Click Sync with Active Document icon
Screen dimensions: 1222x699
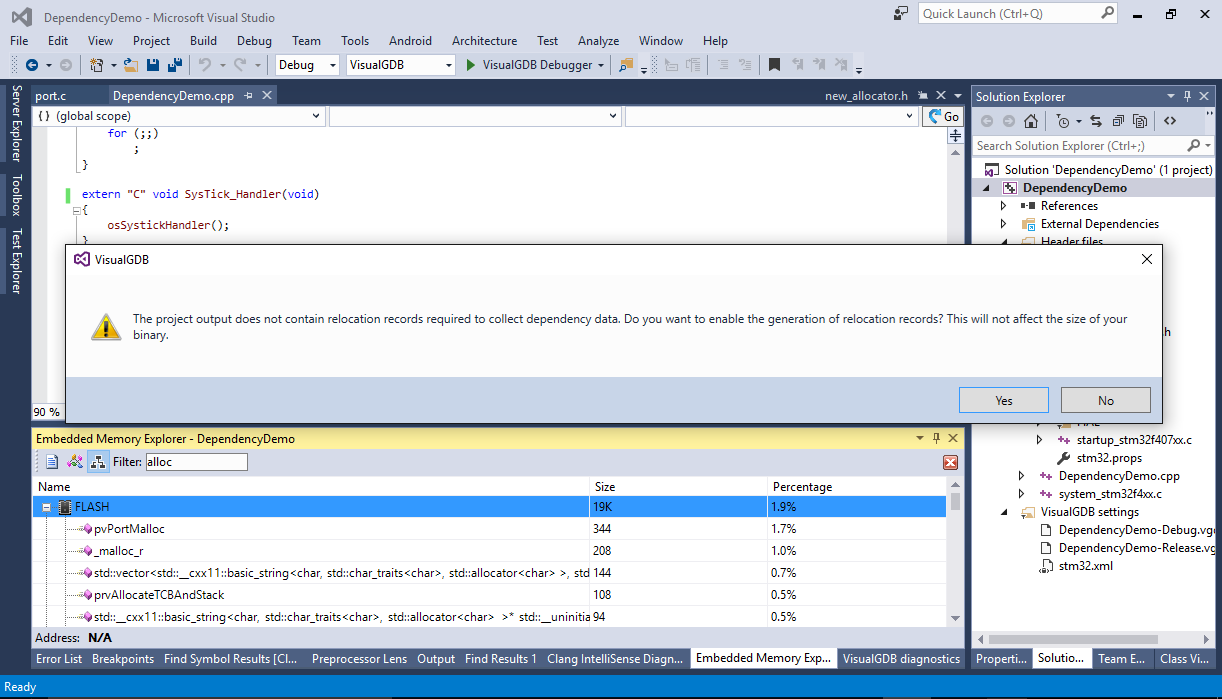coord(1095,121)
